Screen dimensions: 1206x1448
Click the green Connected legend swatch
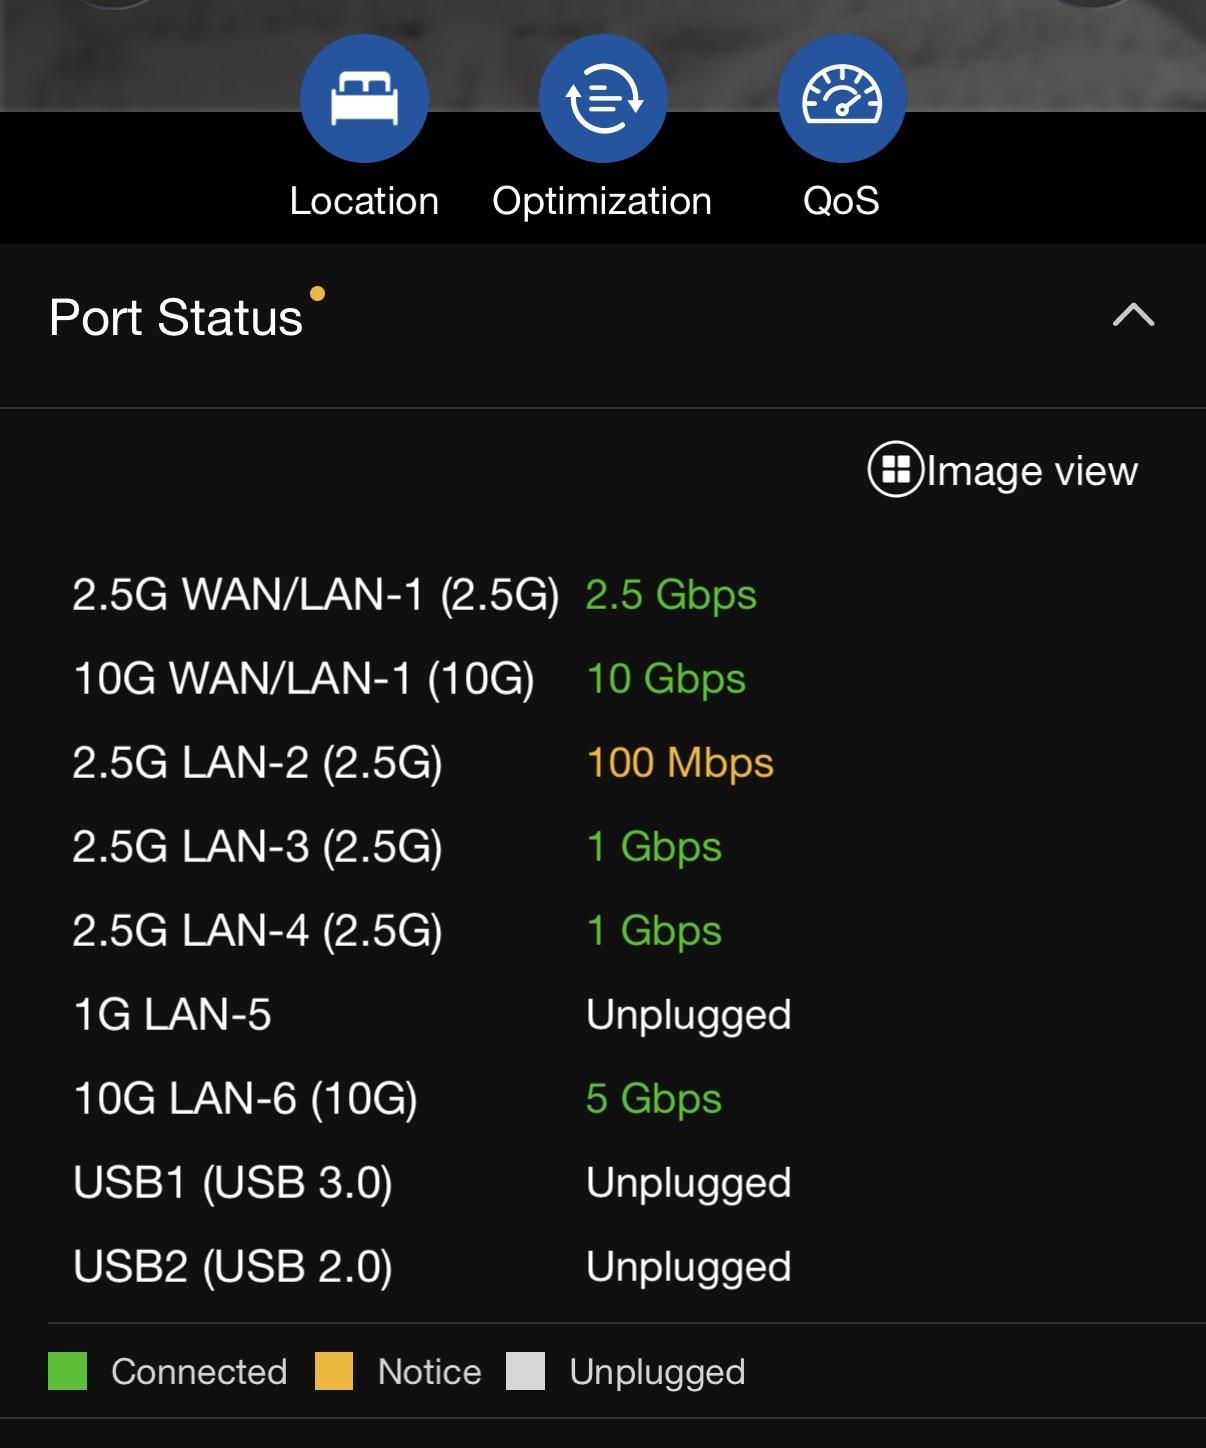click(x=68, y=1371)
